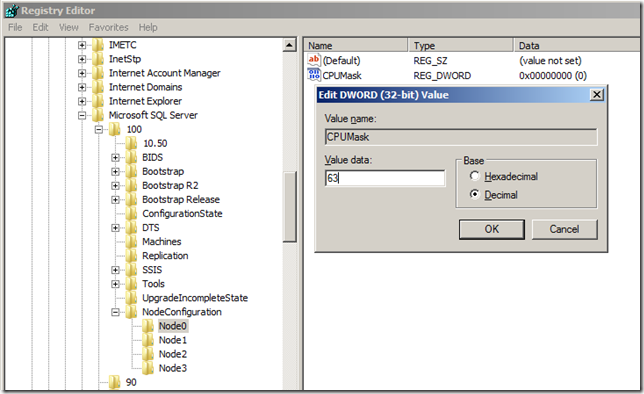Click the SSIS folder icon
The width and height of the screenshot is (644, 394).
tap(131, 270)
